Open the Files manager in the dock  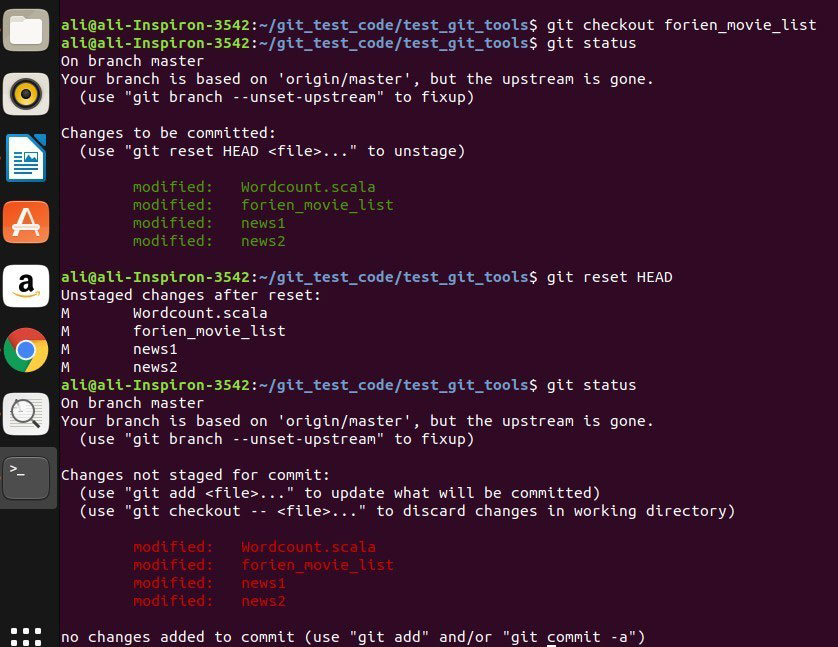26,31
